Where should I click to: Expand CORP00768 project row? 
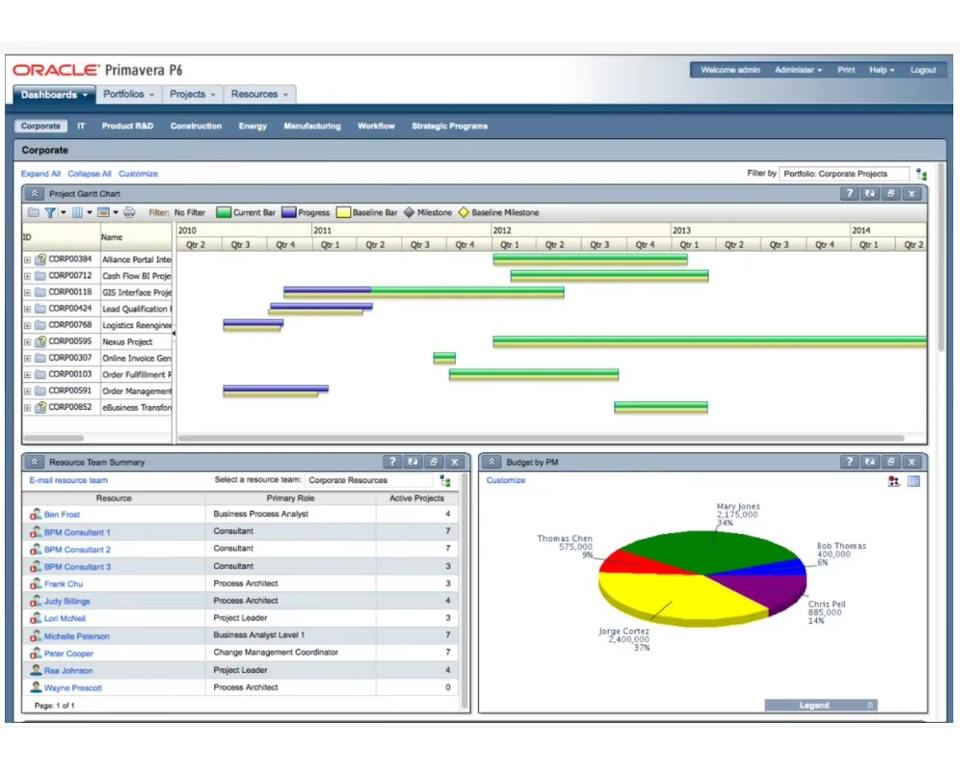pyautogui.click(x=27, y=325)
